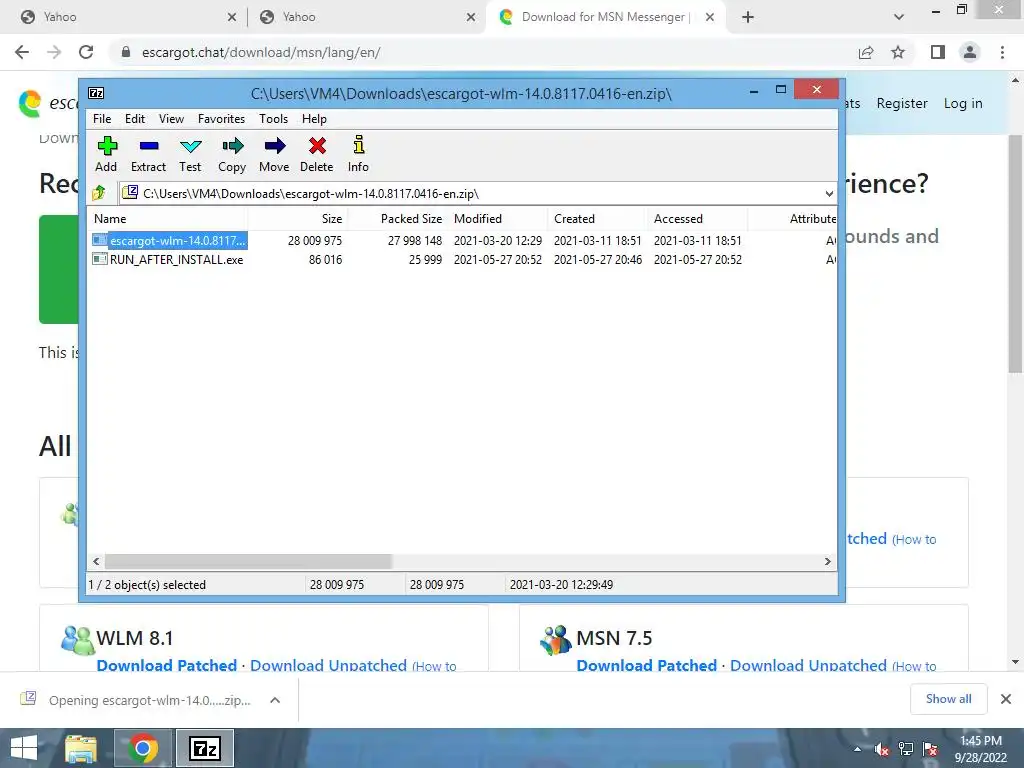Click Register link on Escargot page
1024x768 pixels.
click(x=902, y=103)
